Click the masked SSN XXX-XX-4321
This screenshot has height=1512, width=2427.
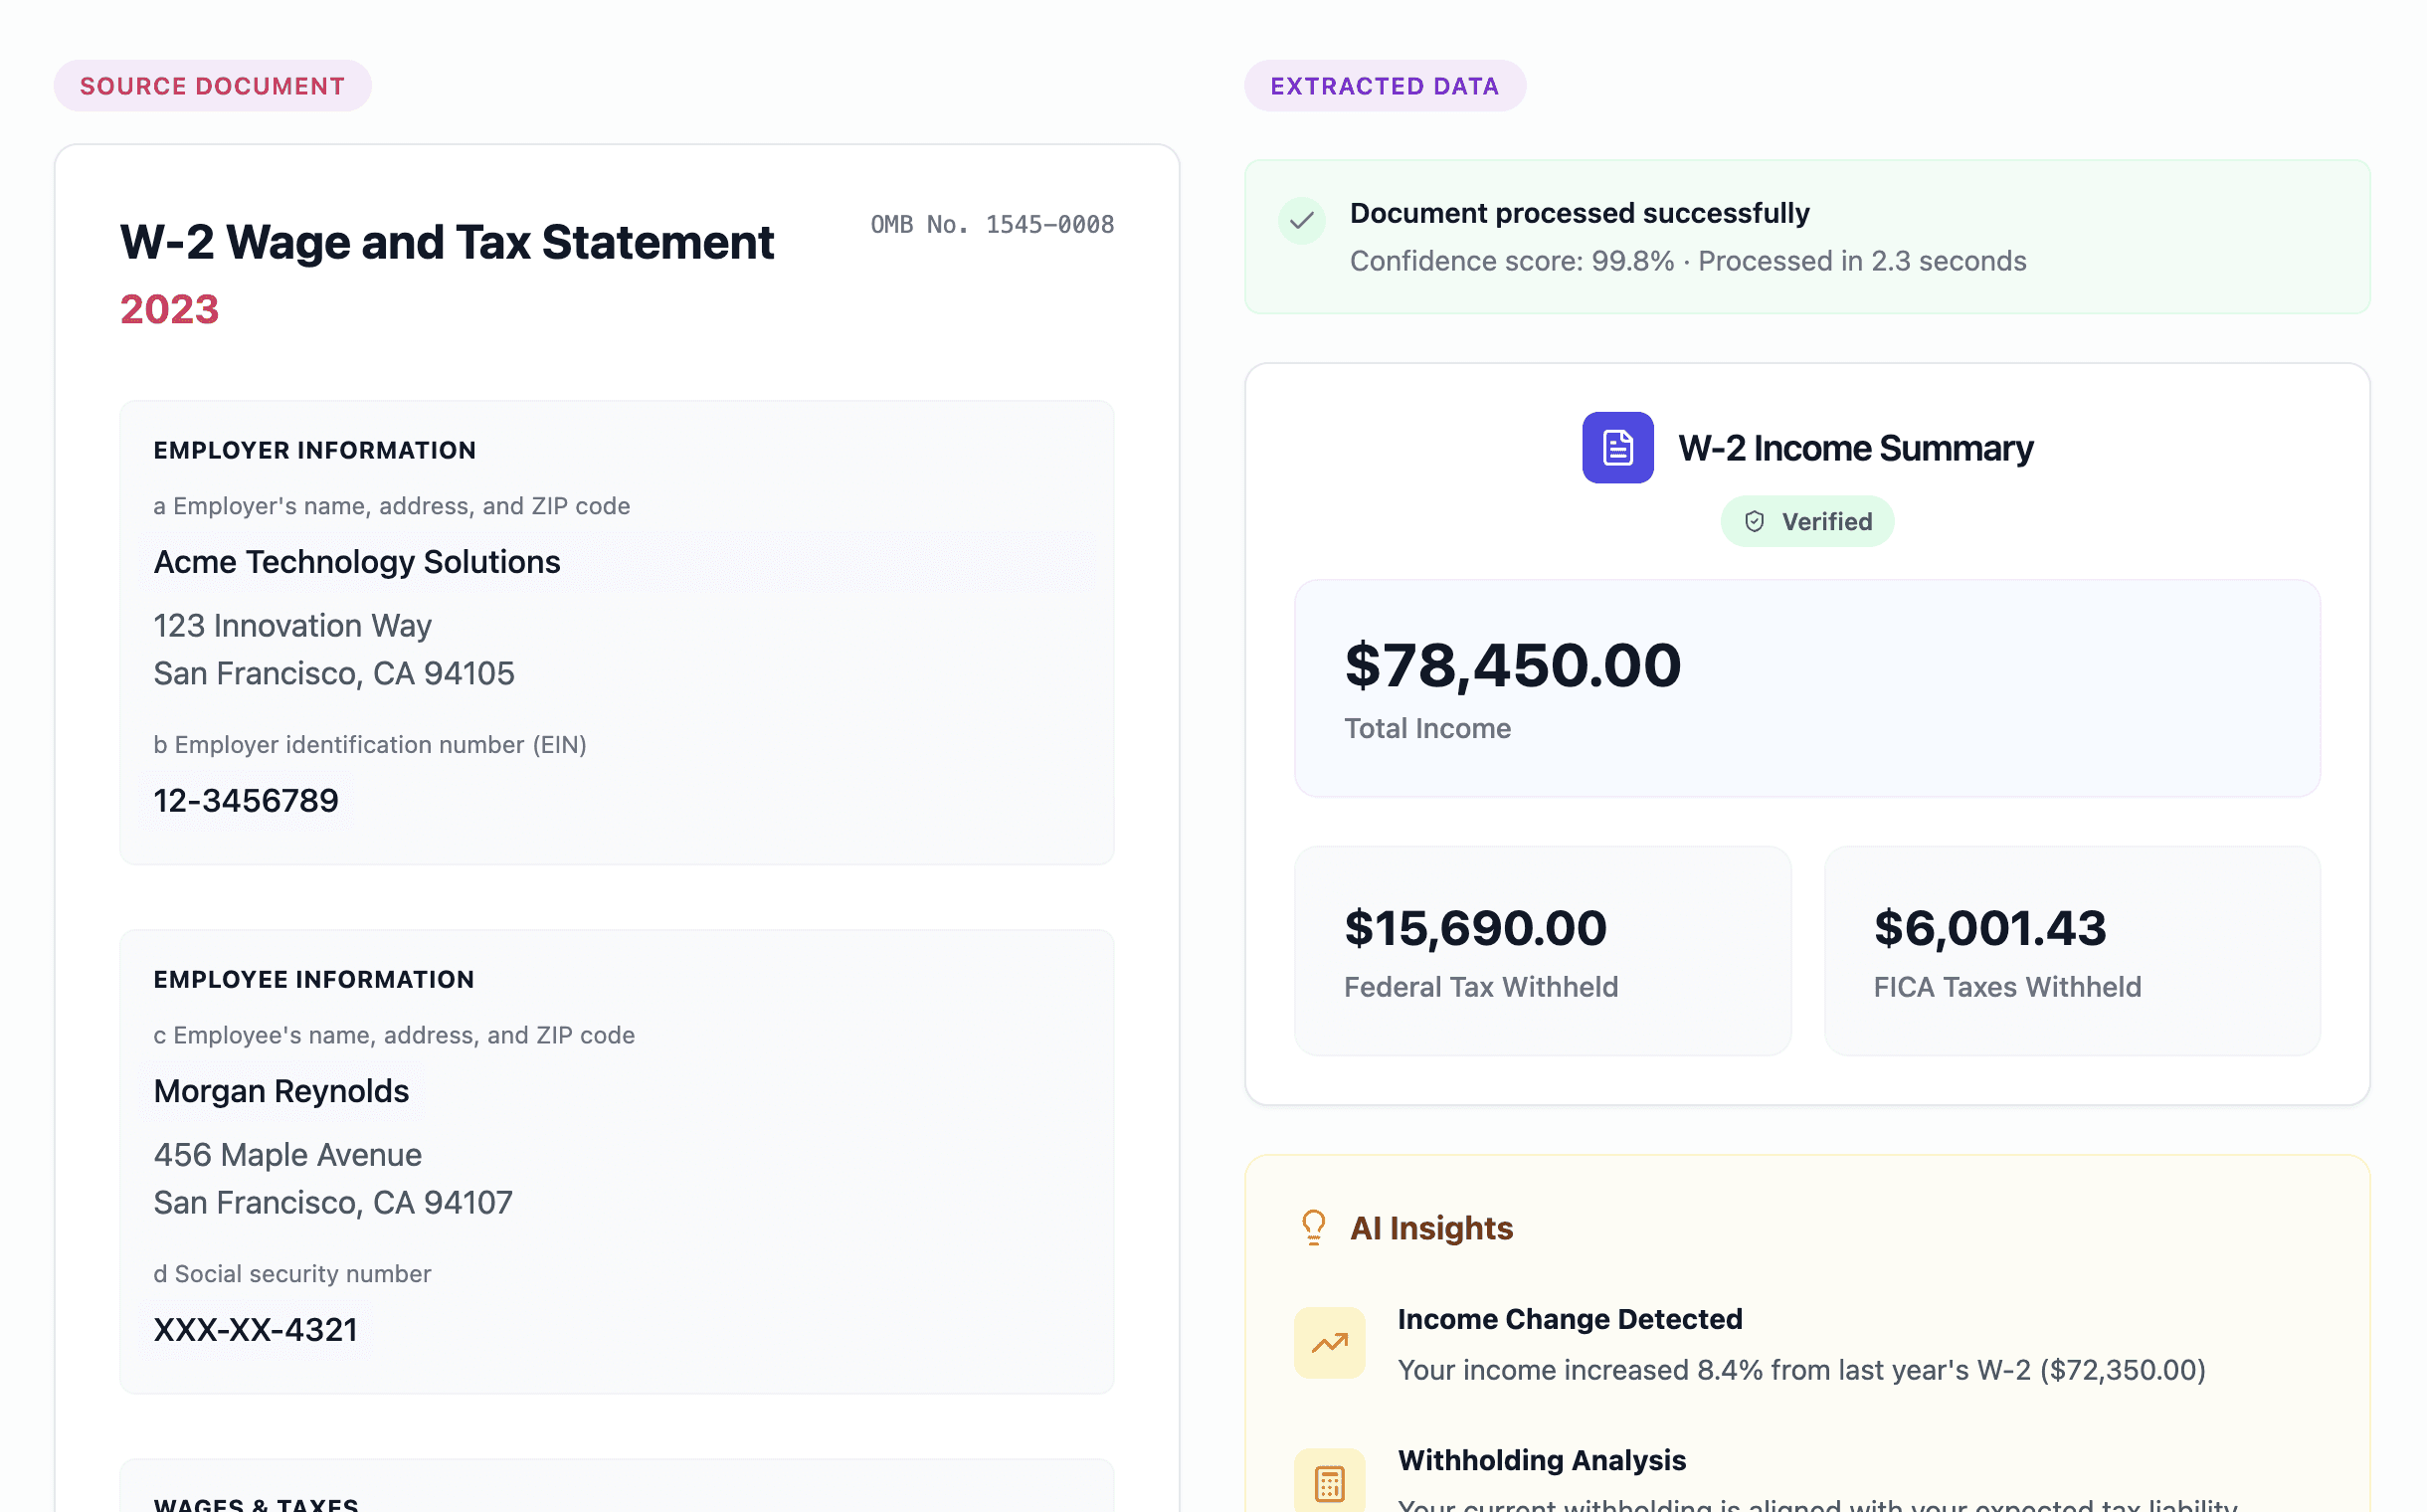pos(255,1329)
